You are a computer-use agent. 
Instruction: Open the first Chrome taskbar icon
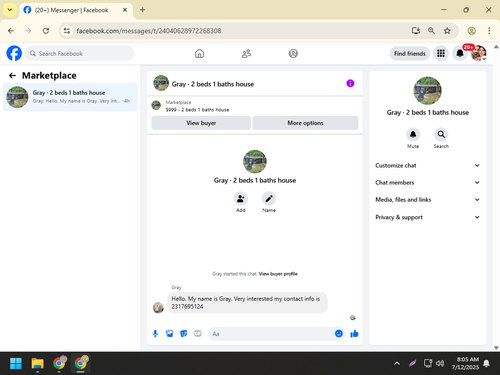pyautogui.click(x=59, y=363)
